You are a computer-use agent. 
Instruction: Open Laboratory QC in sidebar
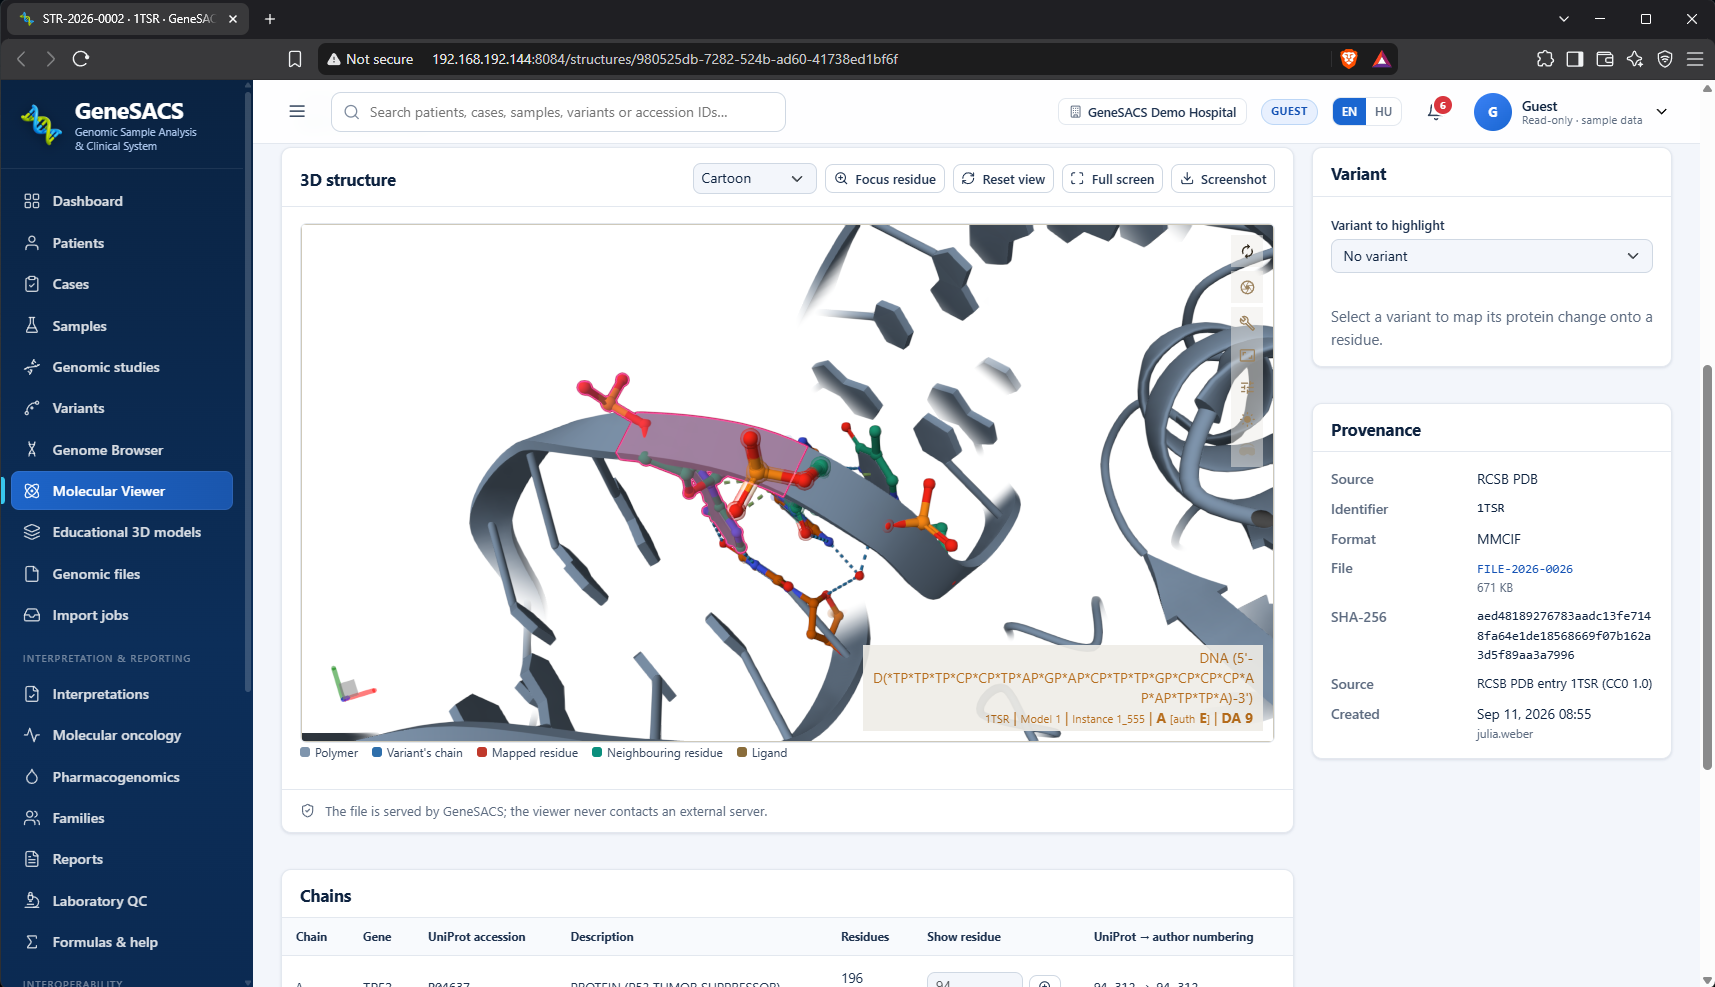(122, 901)
